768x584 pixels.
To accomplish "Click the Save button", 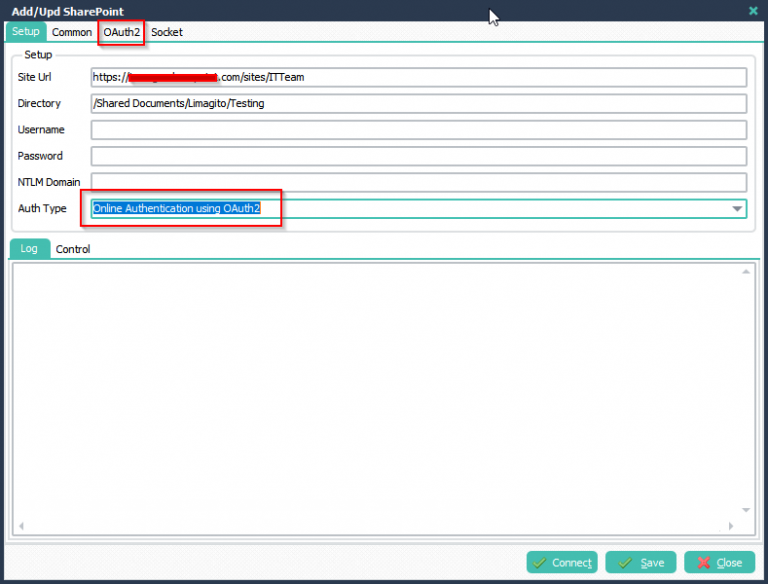I will [x=641, y=562].
